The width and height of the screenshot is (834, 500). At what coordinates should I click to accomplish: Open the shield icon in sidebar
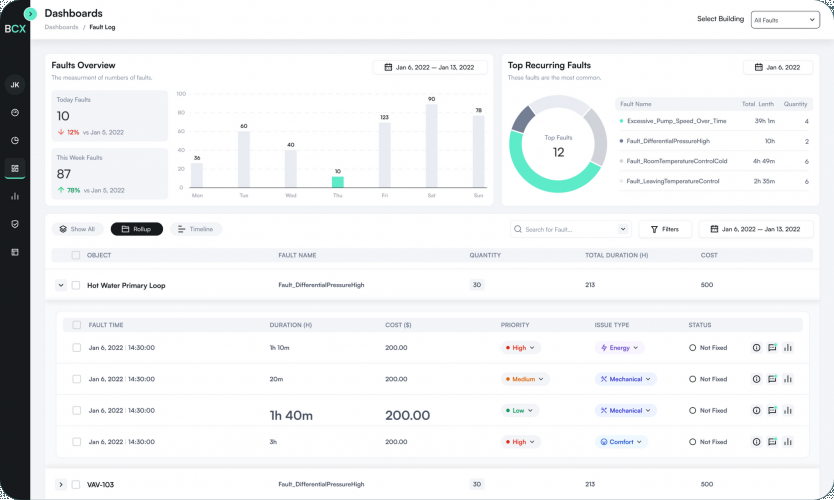15,224
